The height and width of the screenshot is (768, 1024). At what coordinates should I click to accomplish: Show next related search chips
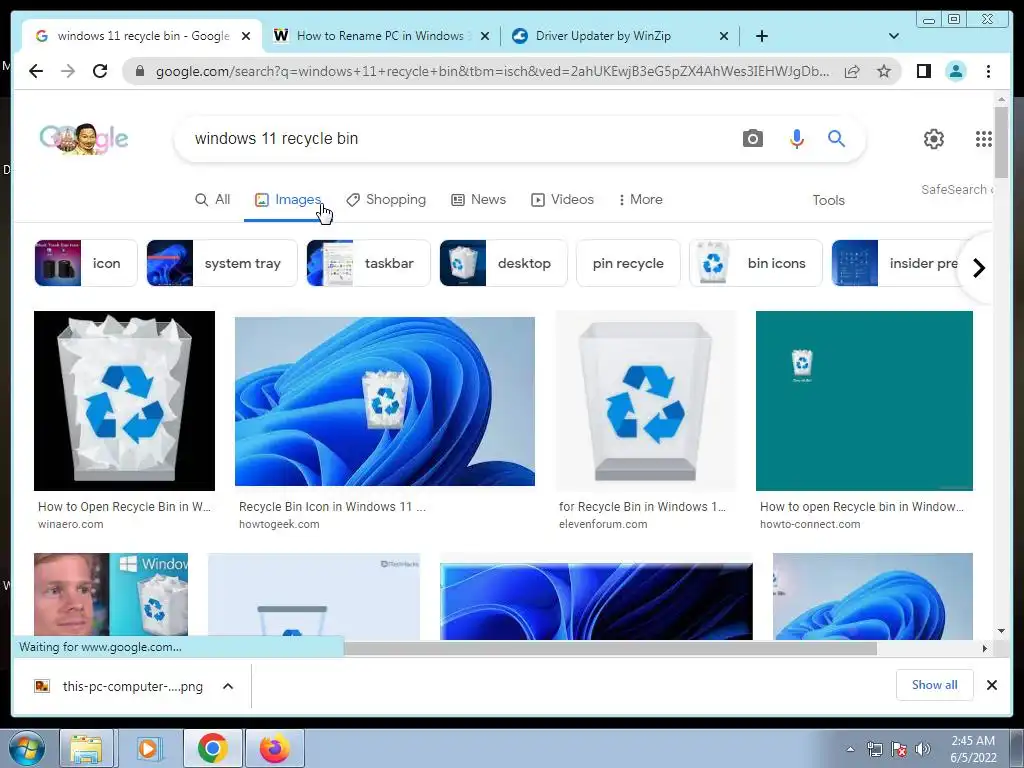978,268
